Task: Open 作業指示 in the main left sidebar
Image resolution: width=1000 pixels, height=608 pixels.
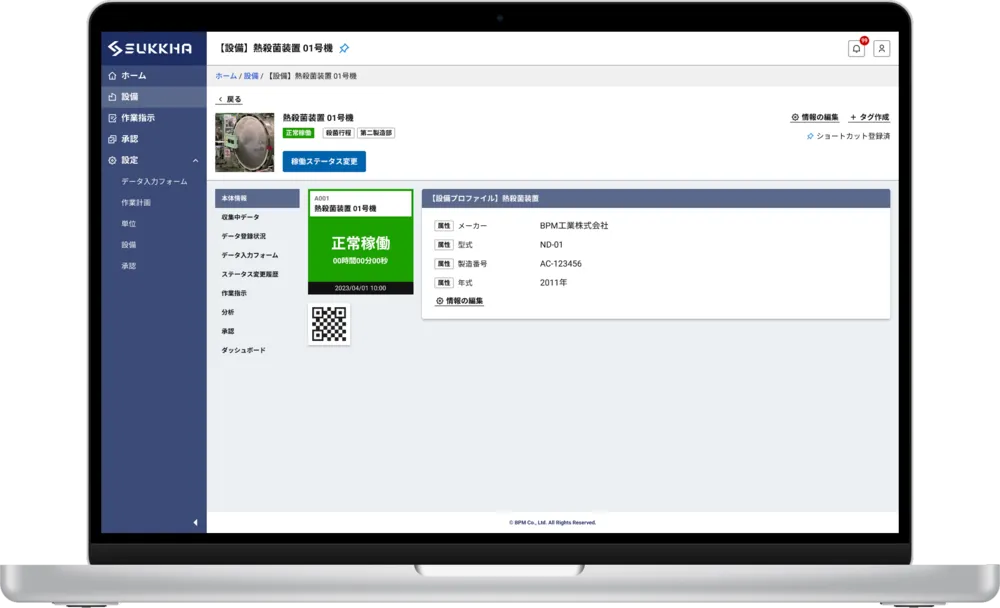Action: [153, 117]
